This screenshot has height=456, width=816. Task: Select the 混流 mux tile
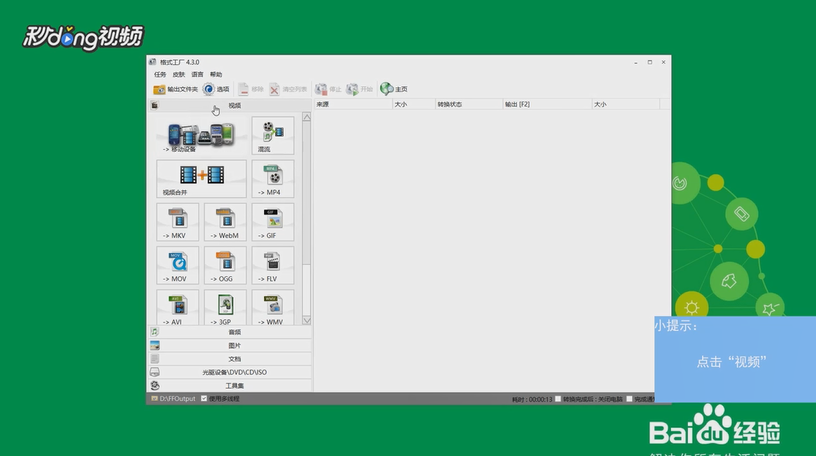tap(273, 135)
